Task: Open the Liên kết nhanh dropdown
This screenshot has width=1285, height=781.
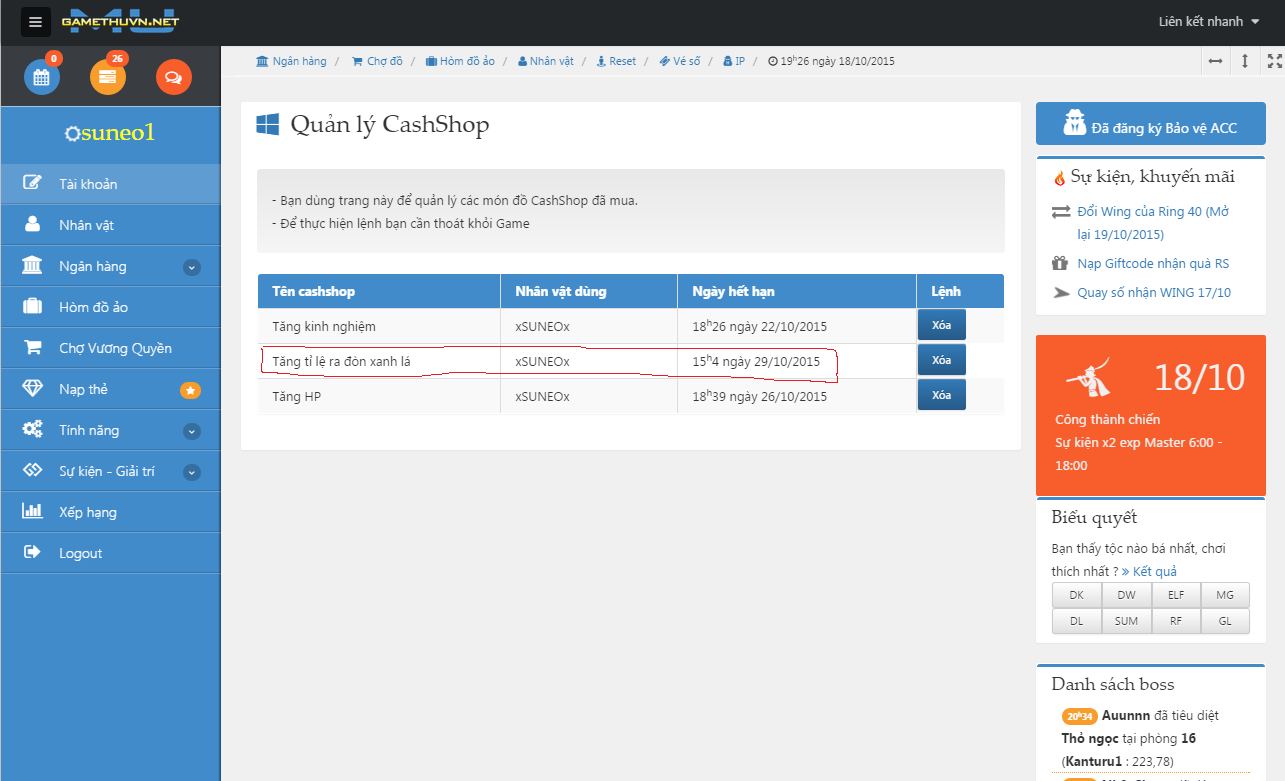Action: pyautogui.click(x=1208, y=21)
